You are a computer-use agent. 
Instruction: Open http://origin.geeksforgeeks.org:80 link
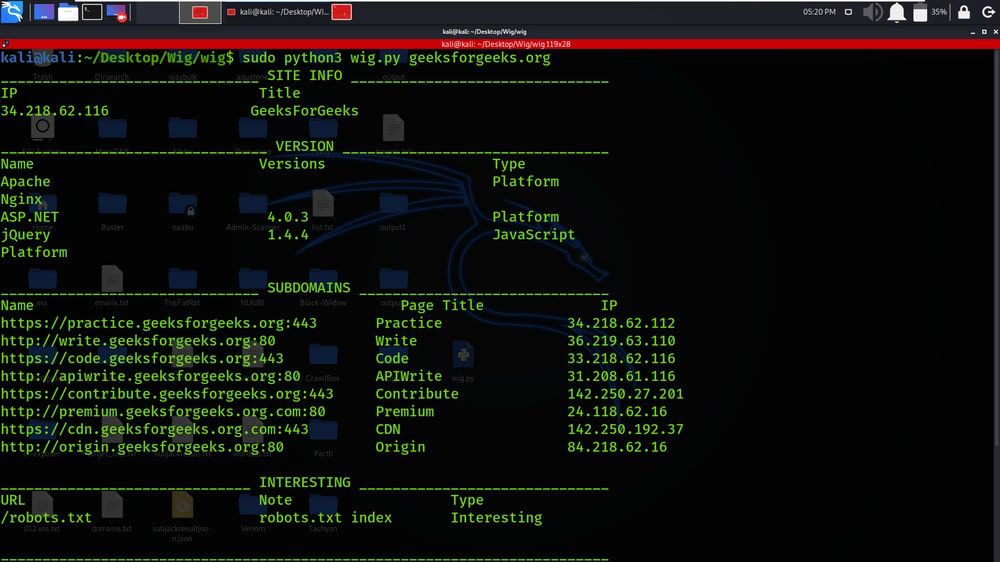click(142, 447)
